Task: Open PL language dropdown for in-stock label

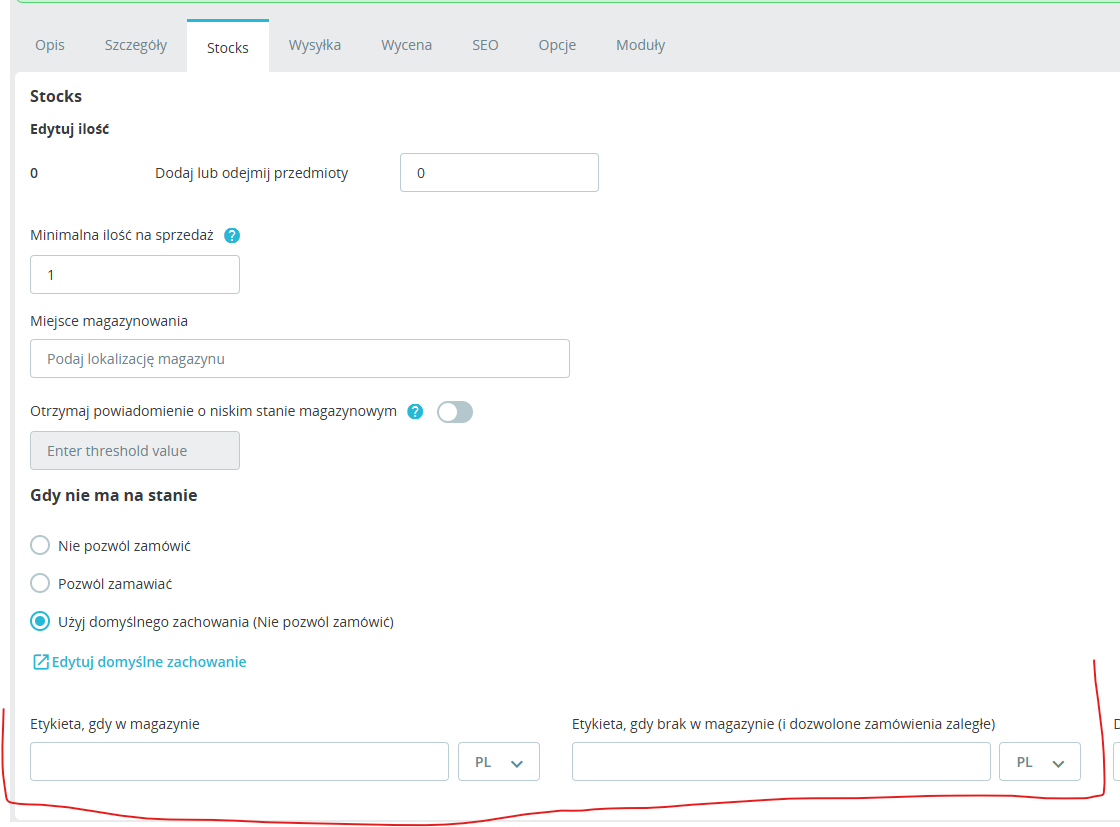Action: [499, 762]
